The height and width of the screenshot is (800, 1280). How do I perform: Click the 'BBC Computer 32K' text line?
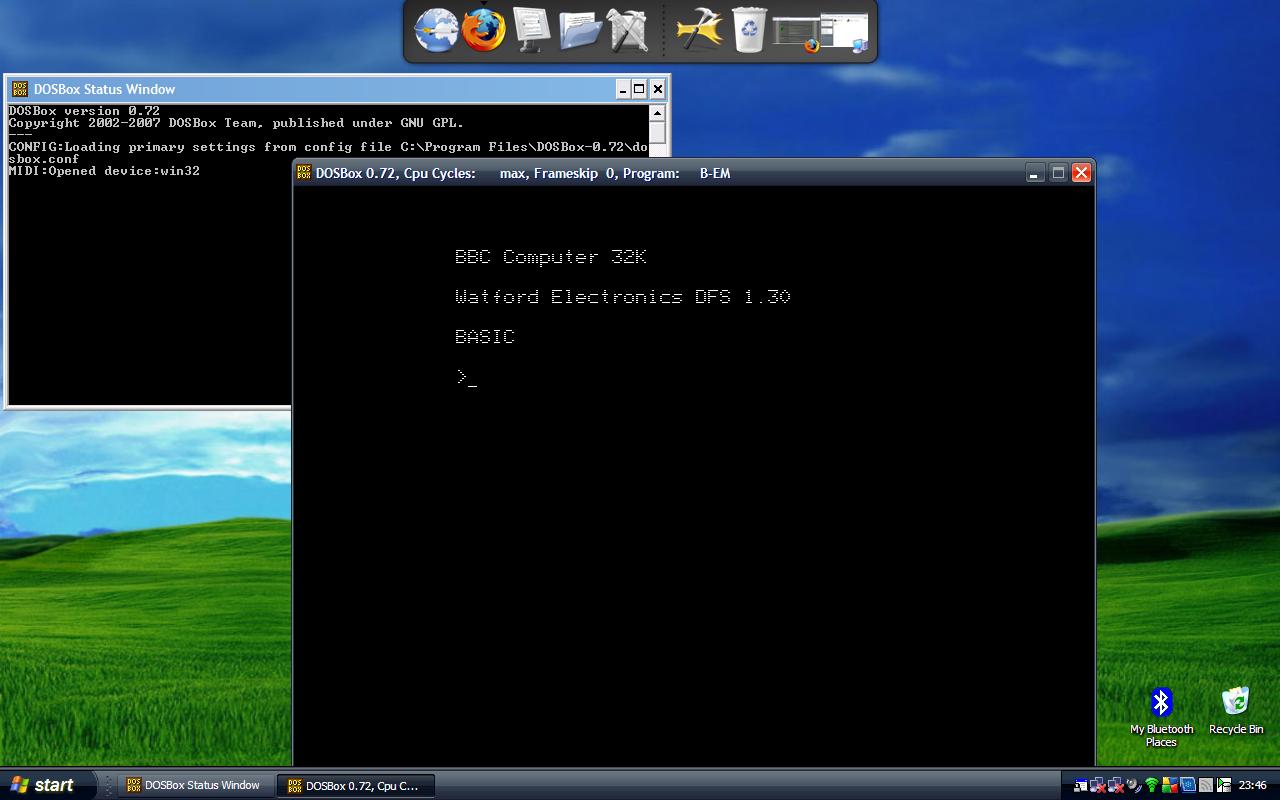click(551, 257)
